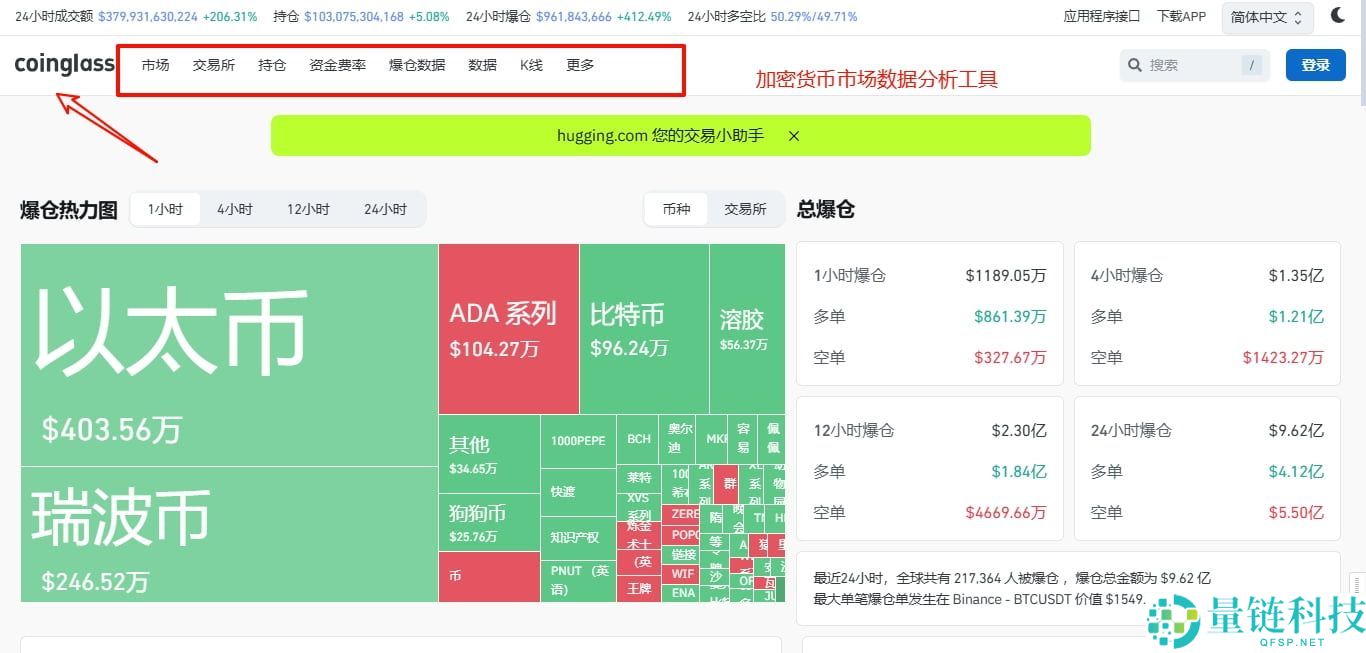Image resolution: width=1366 pixels, height=653 pixels.
Task: Select the K线 navigation item
Action: 531,64
